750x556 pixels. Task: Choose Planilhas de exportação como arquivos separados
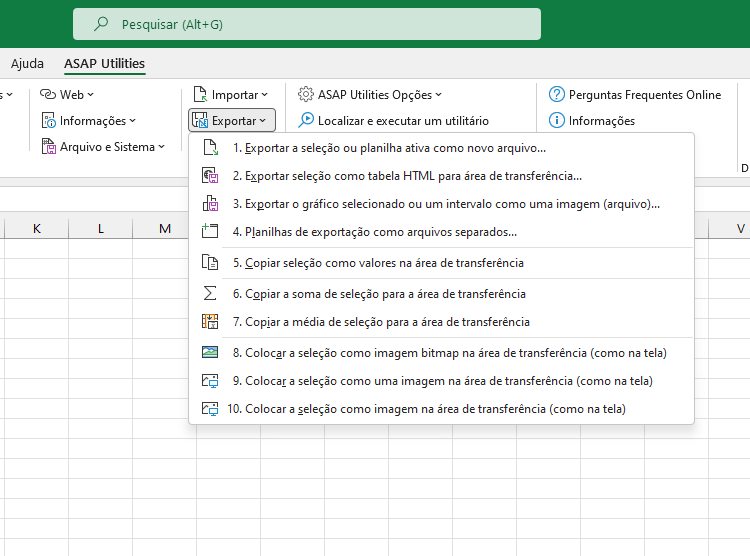point(441,232)
